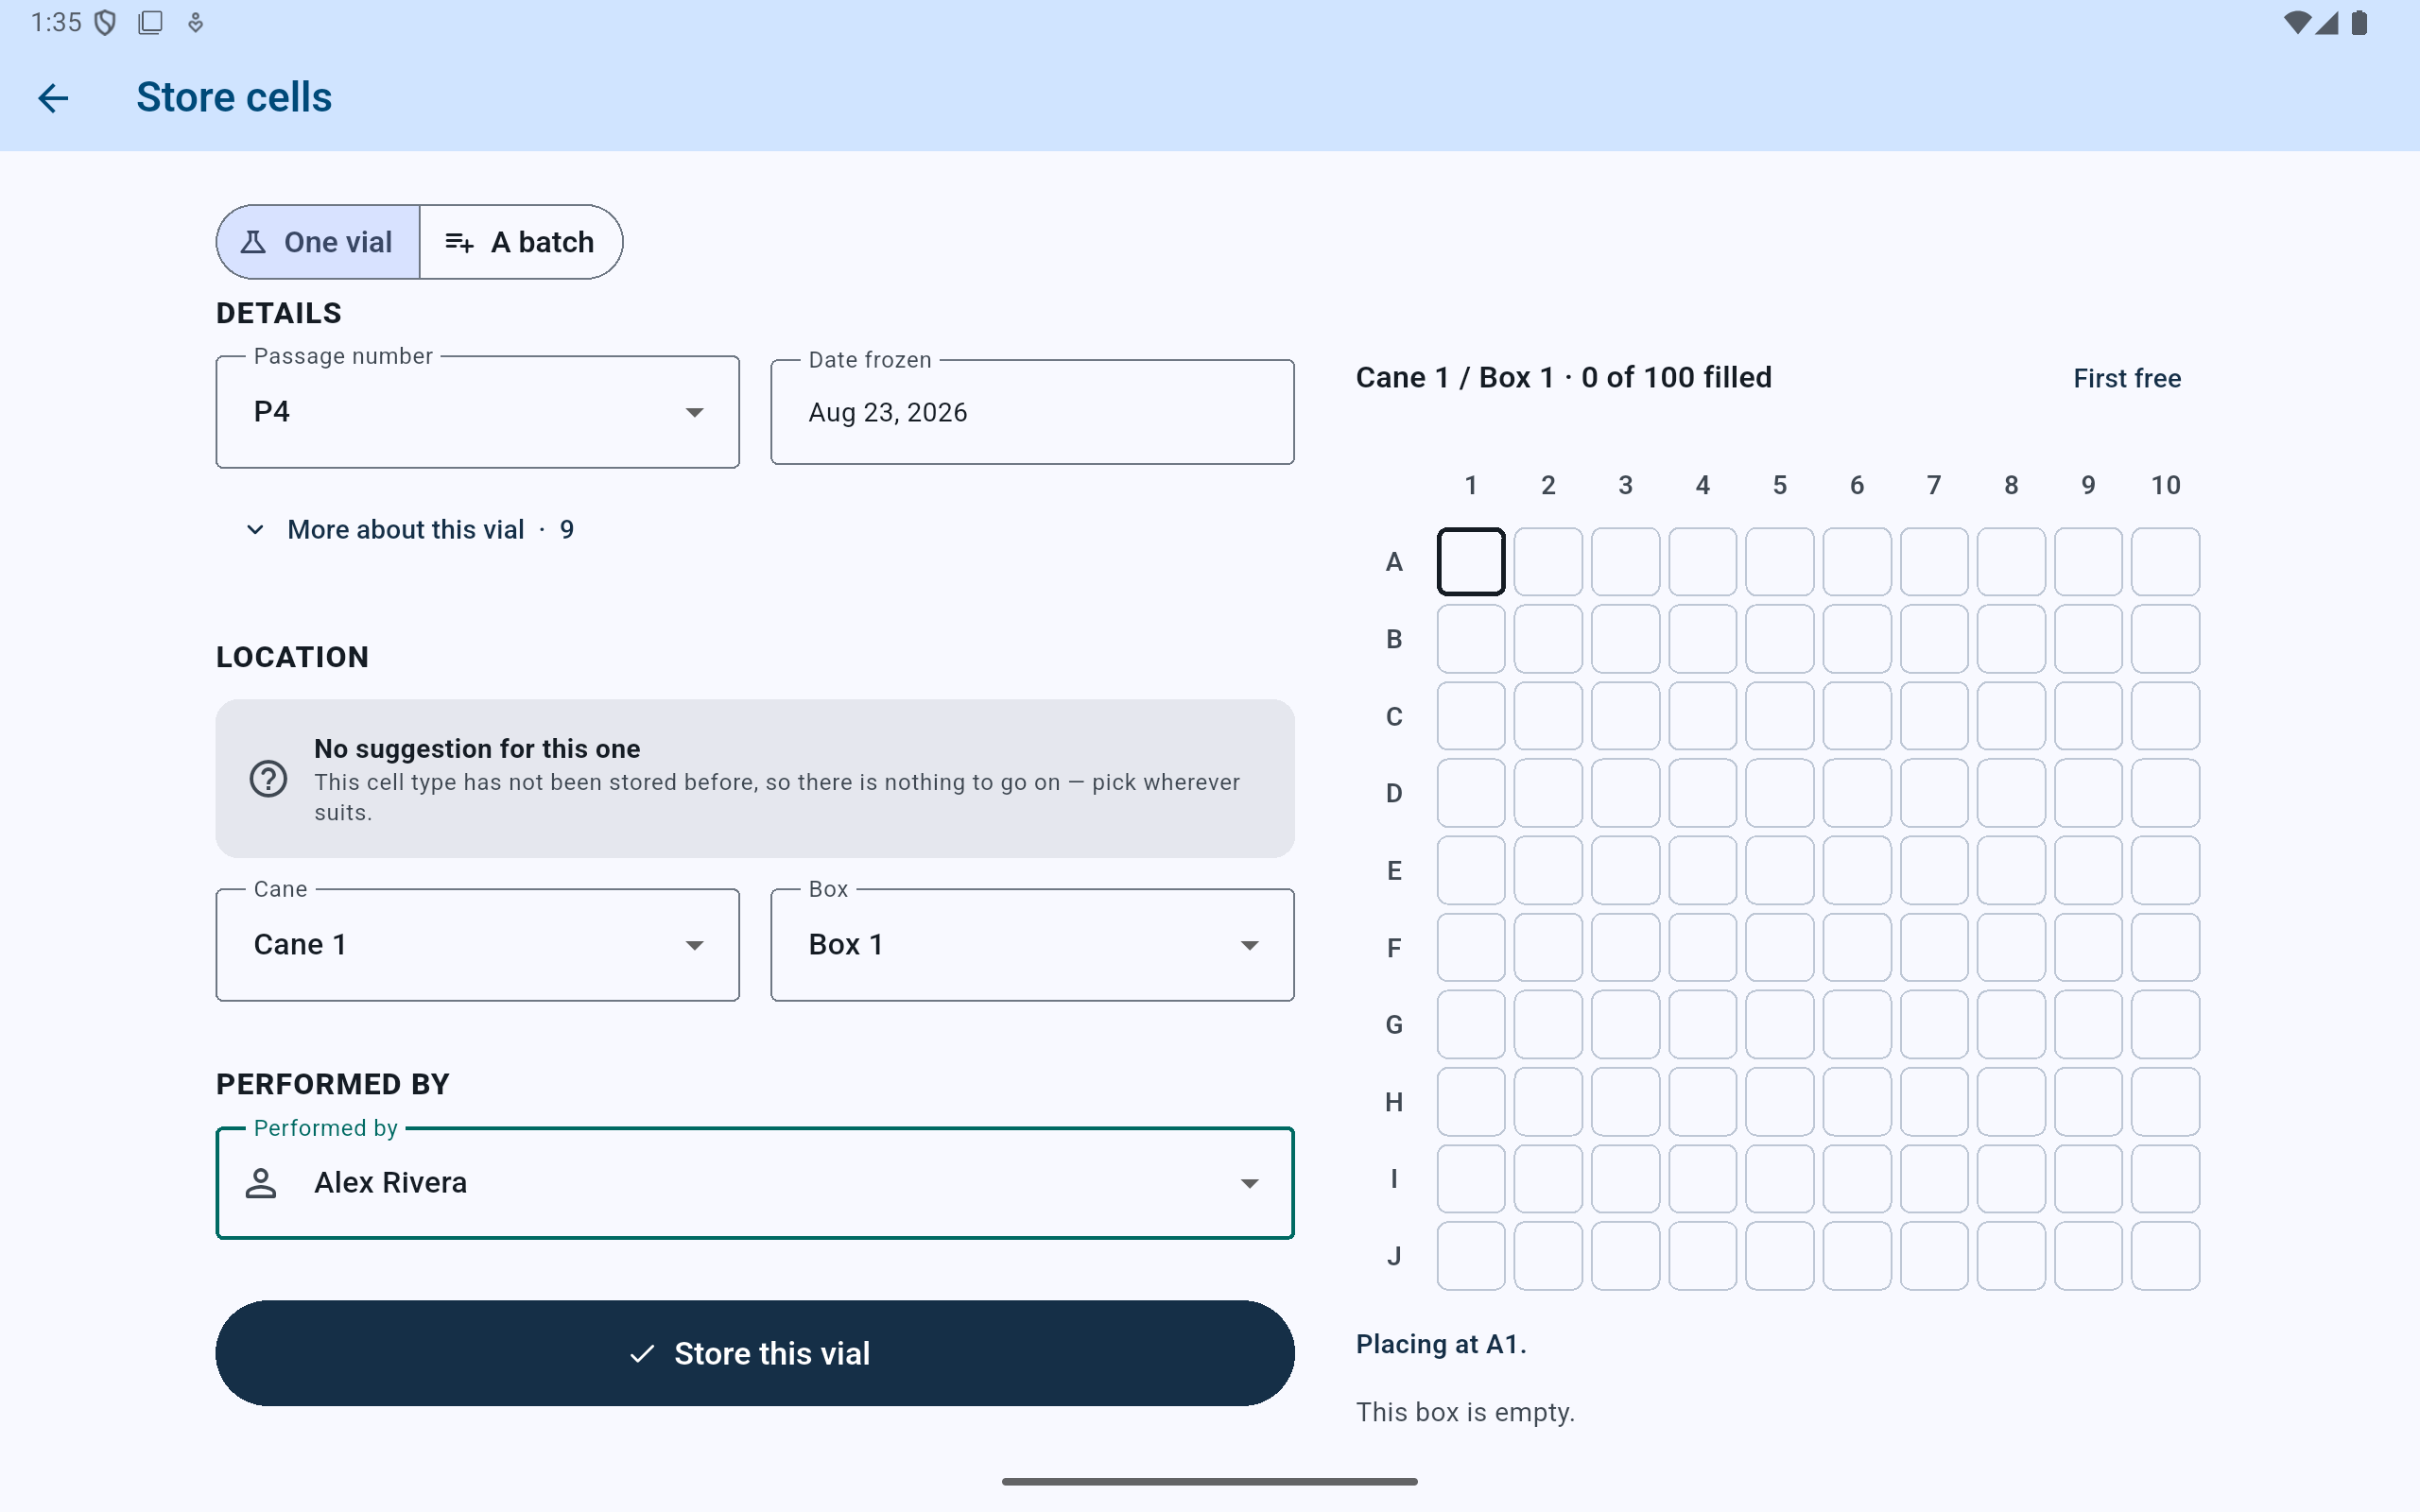2420x1512 pixels.
Task: Tap the shield icon in status bar
Action: 105,22
